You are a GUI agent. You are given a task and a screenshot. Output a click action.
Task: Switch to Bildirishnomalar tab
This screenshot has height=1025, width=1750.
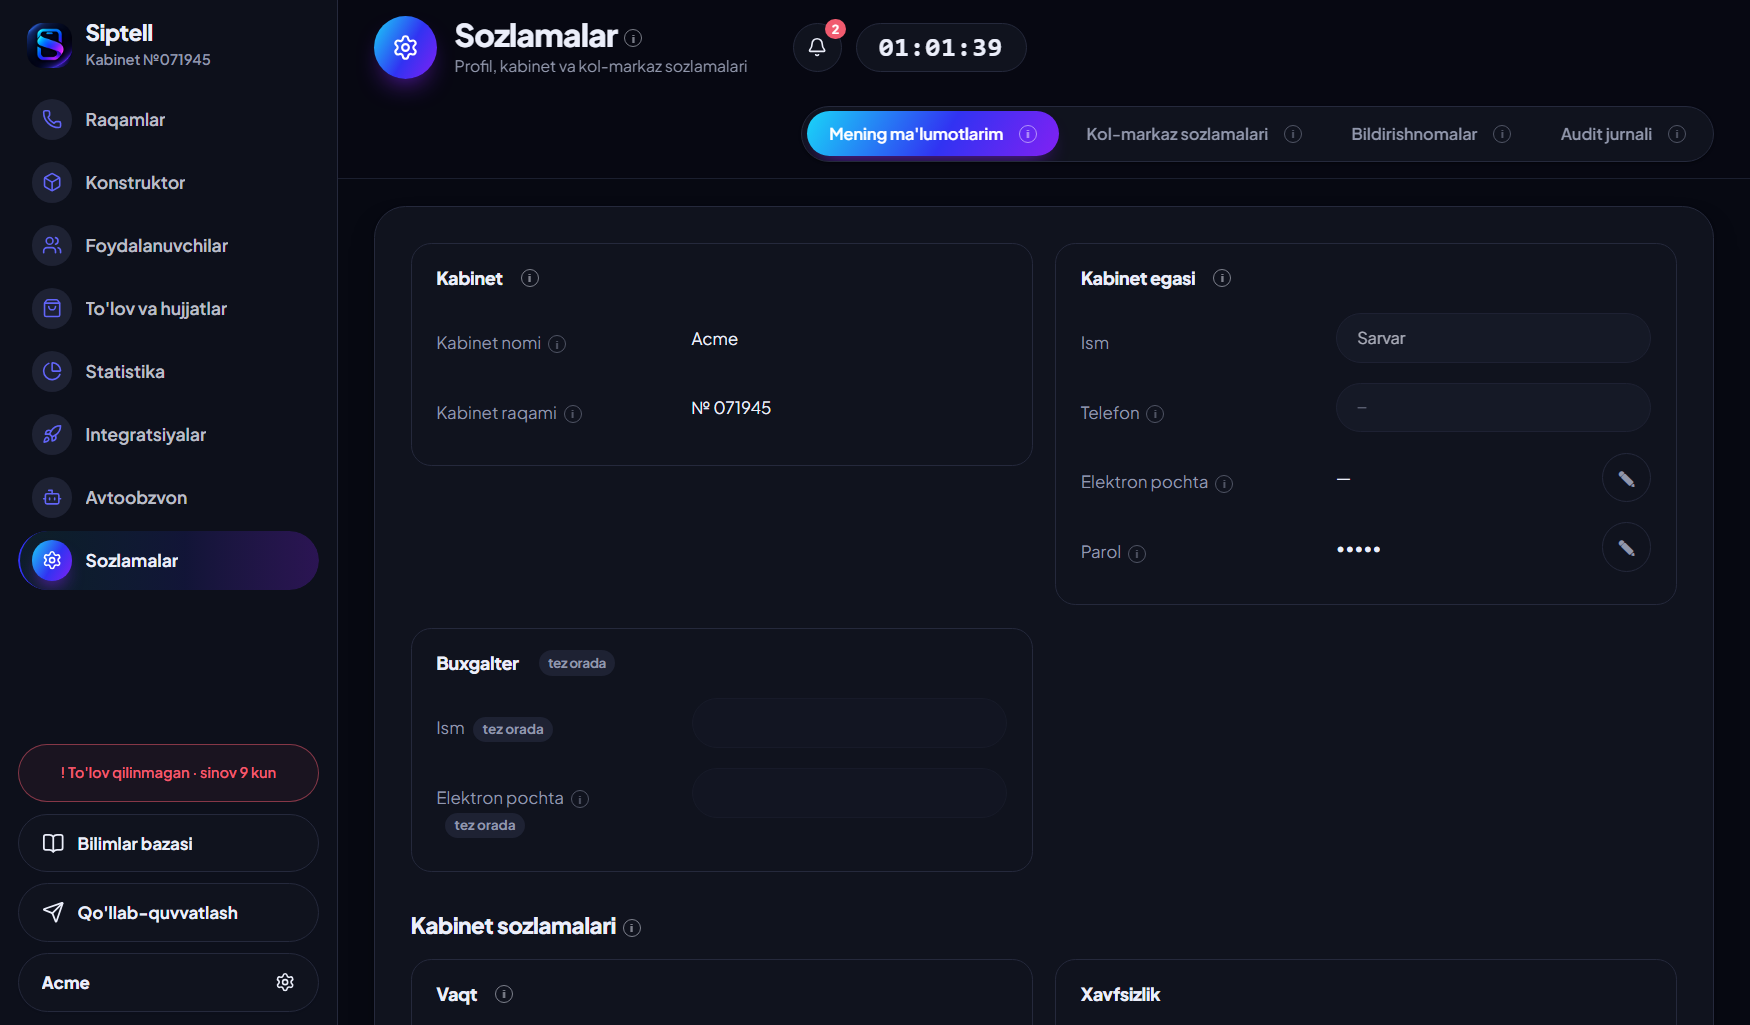[x=1430, y=134]
